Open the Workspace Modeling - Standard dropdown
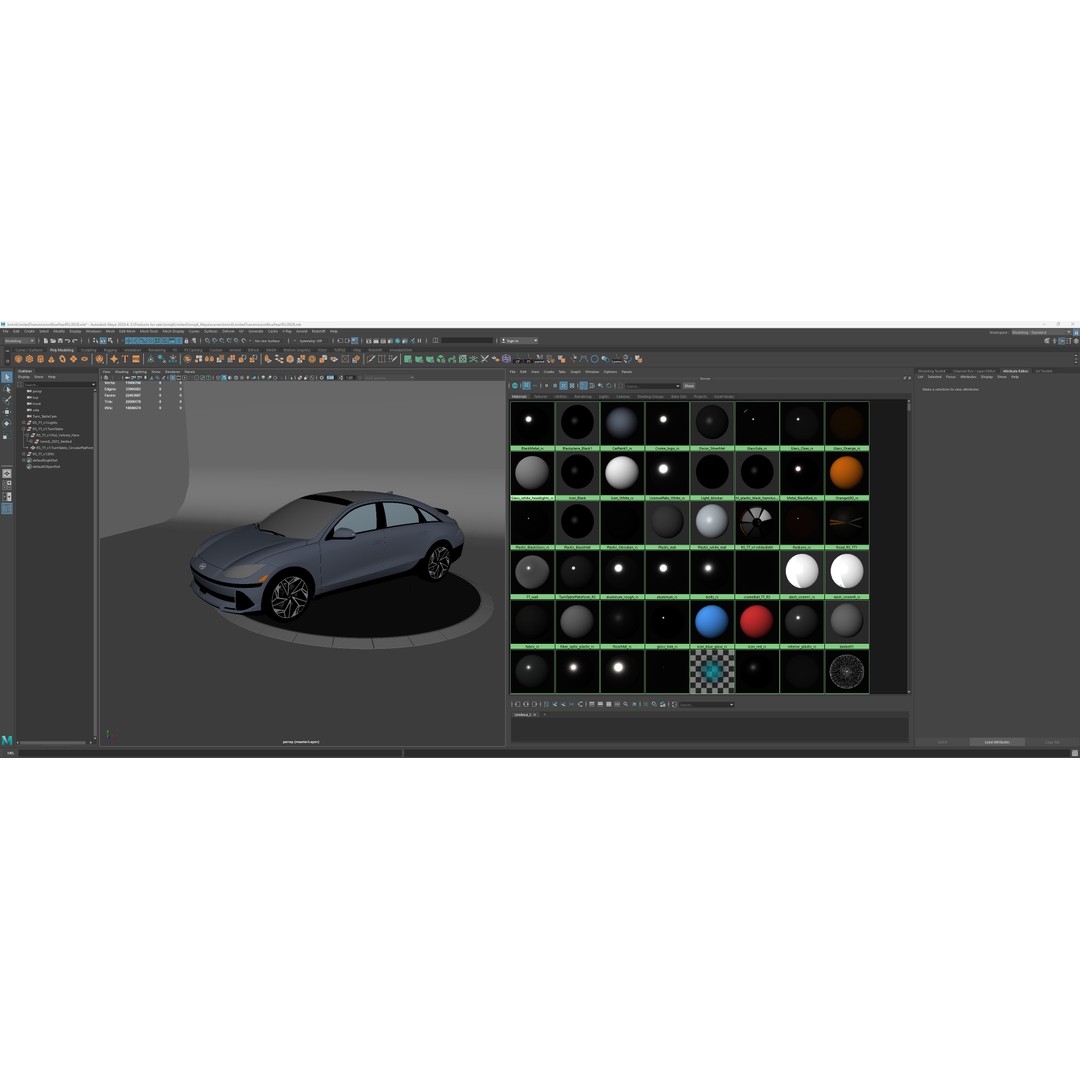Screen dimensions: 1080x1080 (1041, 332)
